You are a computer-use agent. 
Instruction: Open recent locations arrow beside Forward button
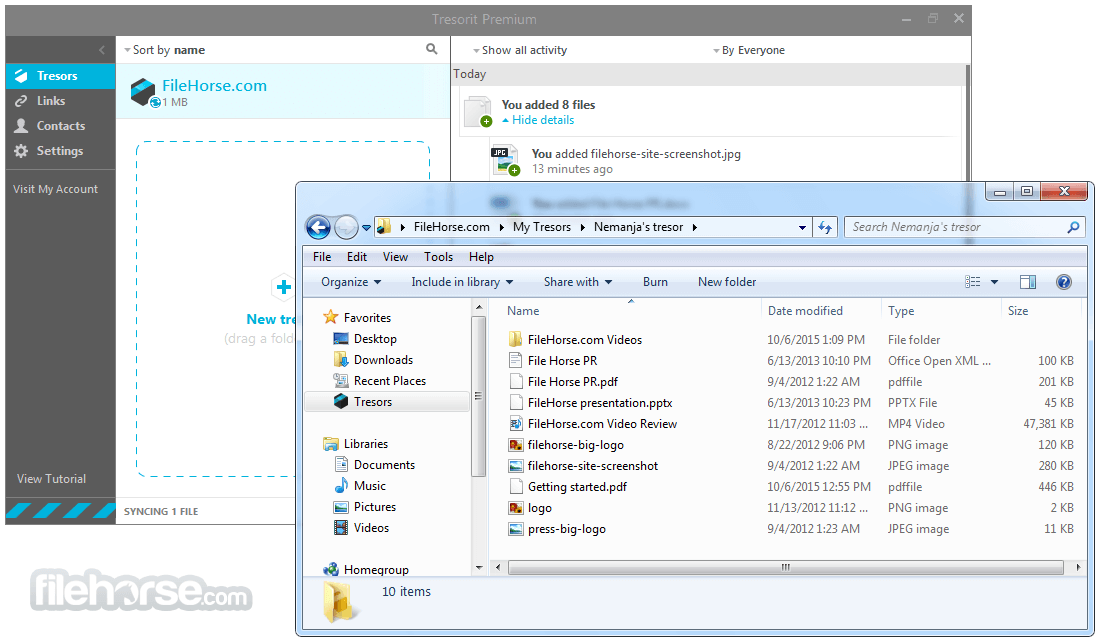[x=366, y=228]
